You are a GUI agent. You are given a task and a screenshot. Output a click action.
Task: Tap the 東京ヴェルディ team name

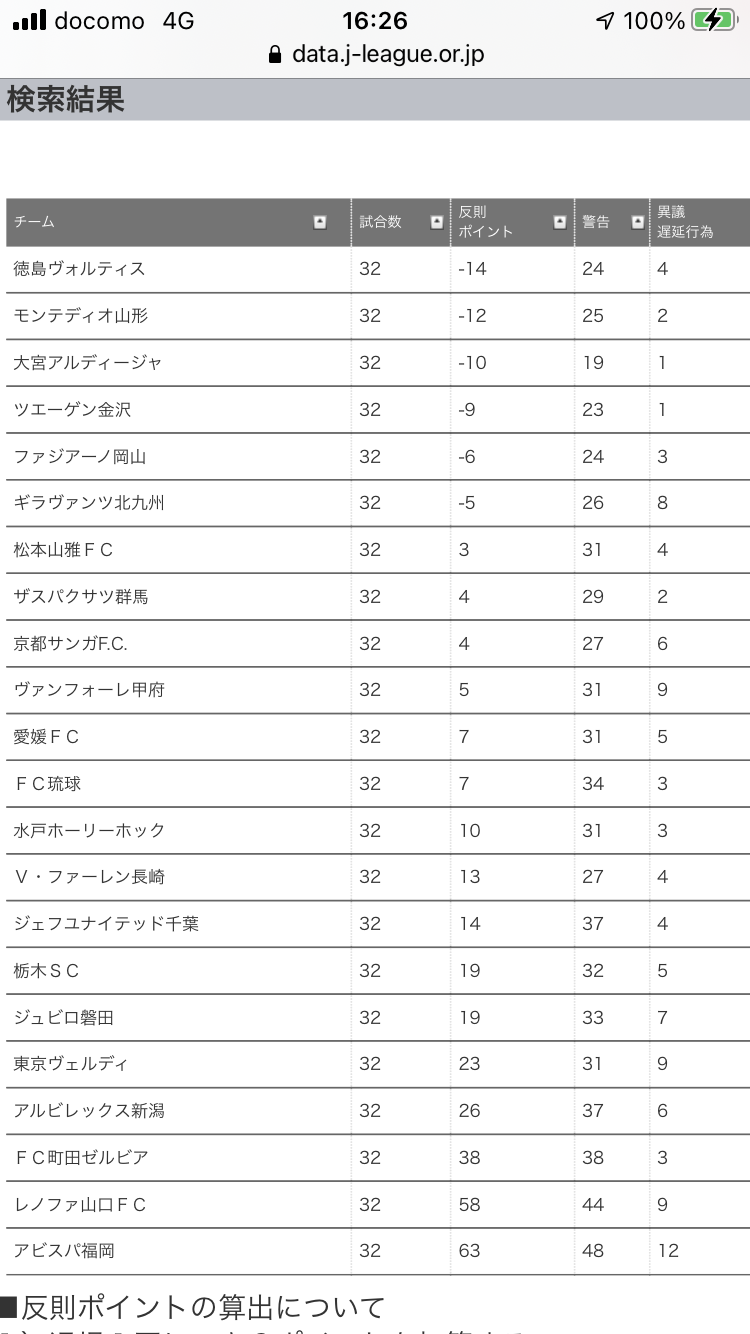(x=71, y=1063)
